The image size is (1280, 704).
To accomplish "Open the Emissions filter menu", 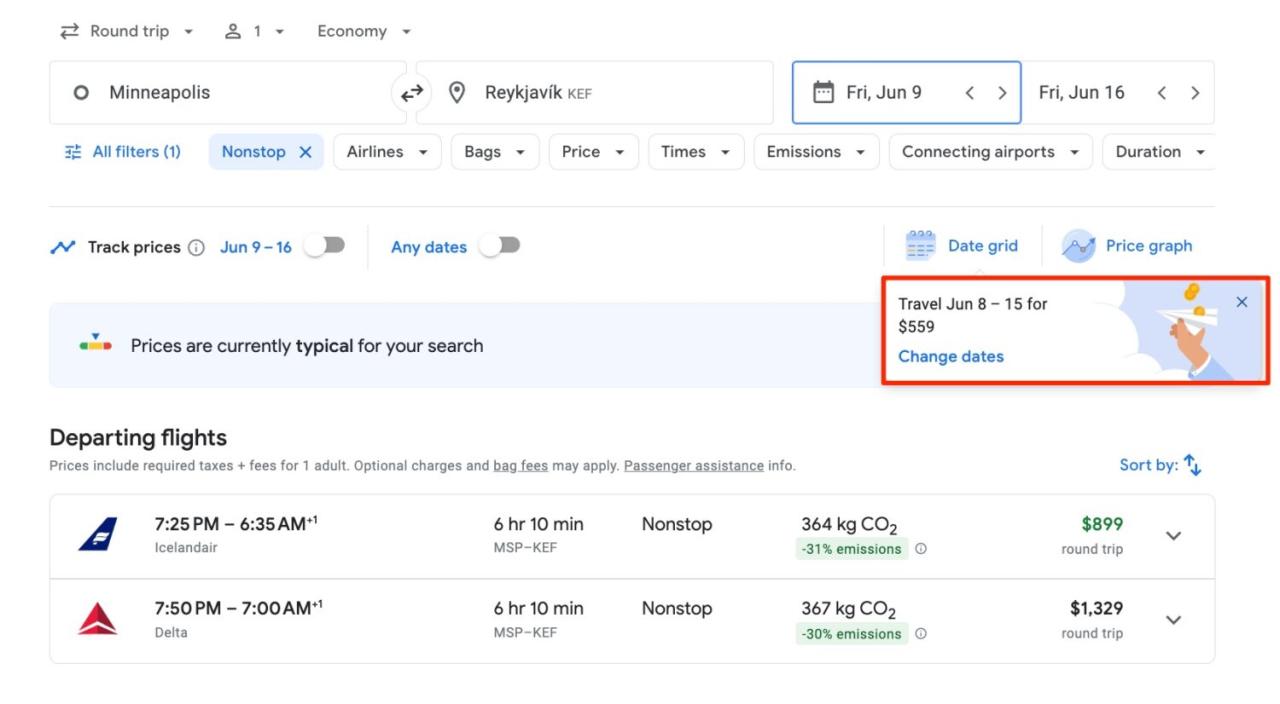I will pyautogui.click(x=816, y=152).
